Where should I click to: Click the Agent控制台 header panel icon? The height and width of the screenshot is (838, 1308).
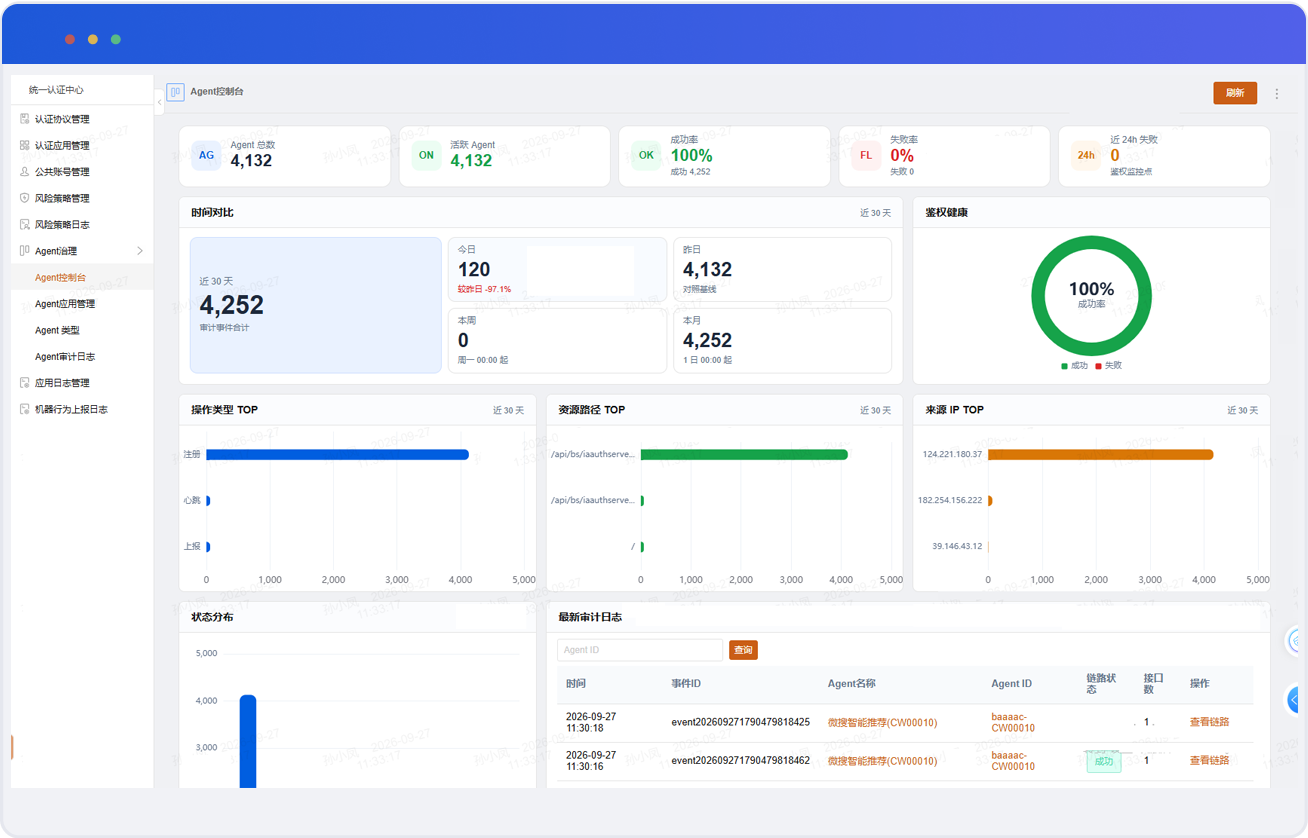pos(175,92)
